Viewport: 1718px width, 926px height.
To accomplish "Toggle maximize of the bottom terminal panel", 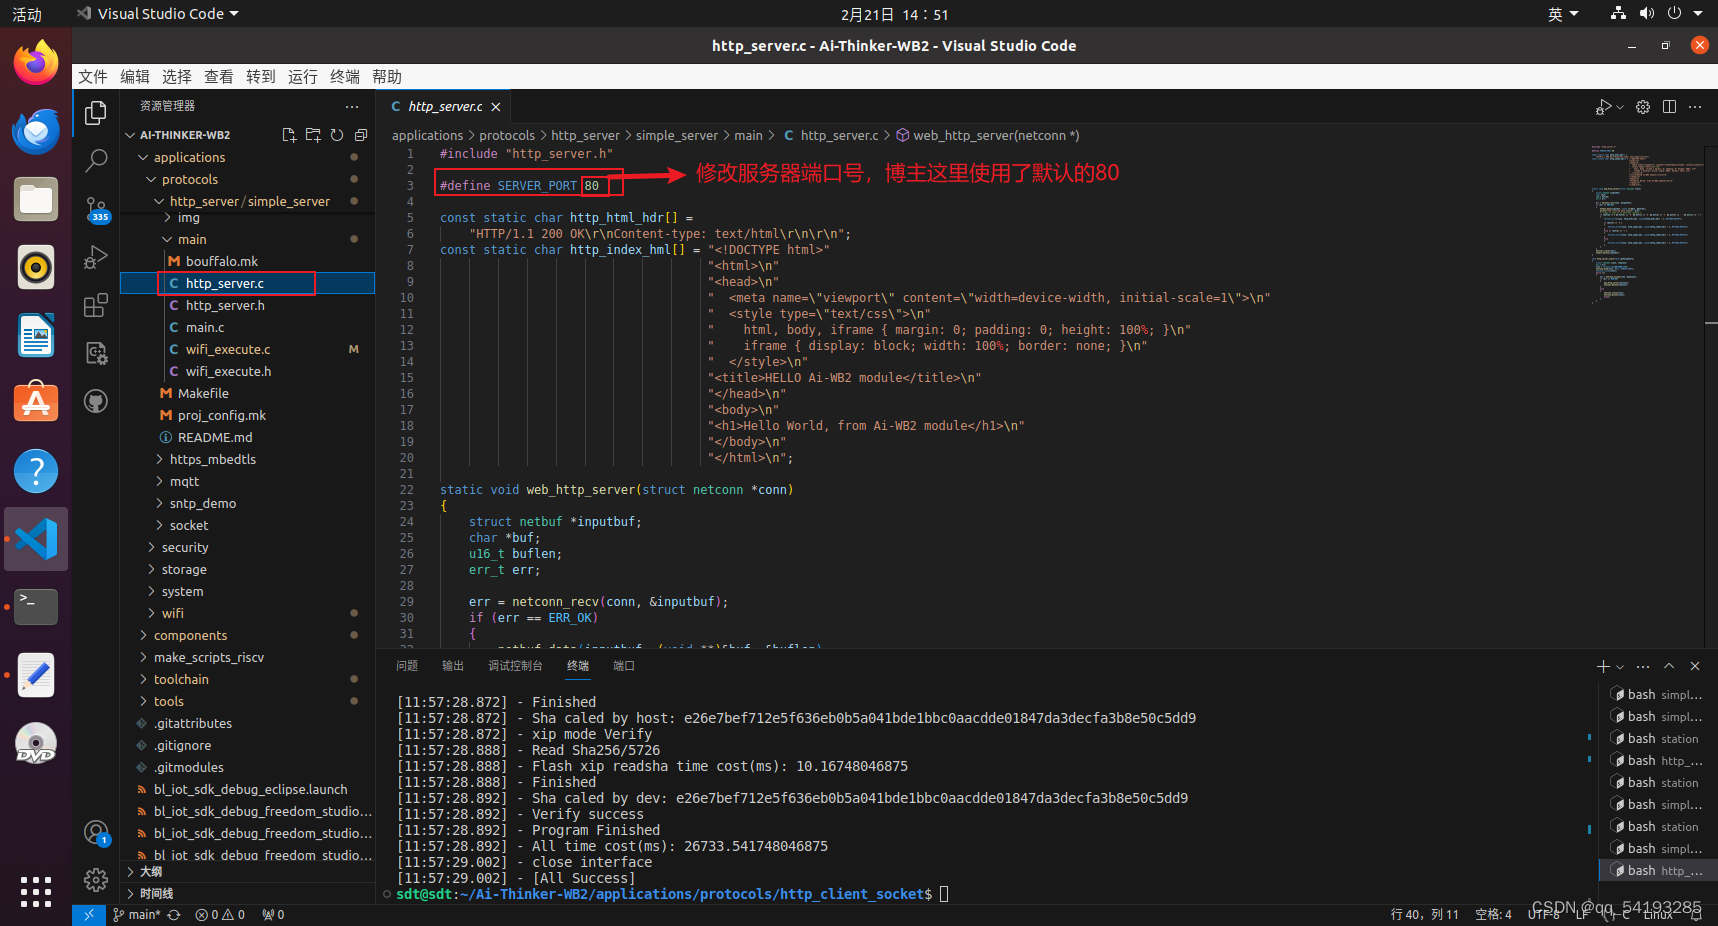I will point(1668,665).
